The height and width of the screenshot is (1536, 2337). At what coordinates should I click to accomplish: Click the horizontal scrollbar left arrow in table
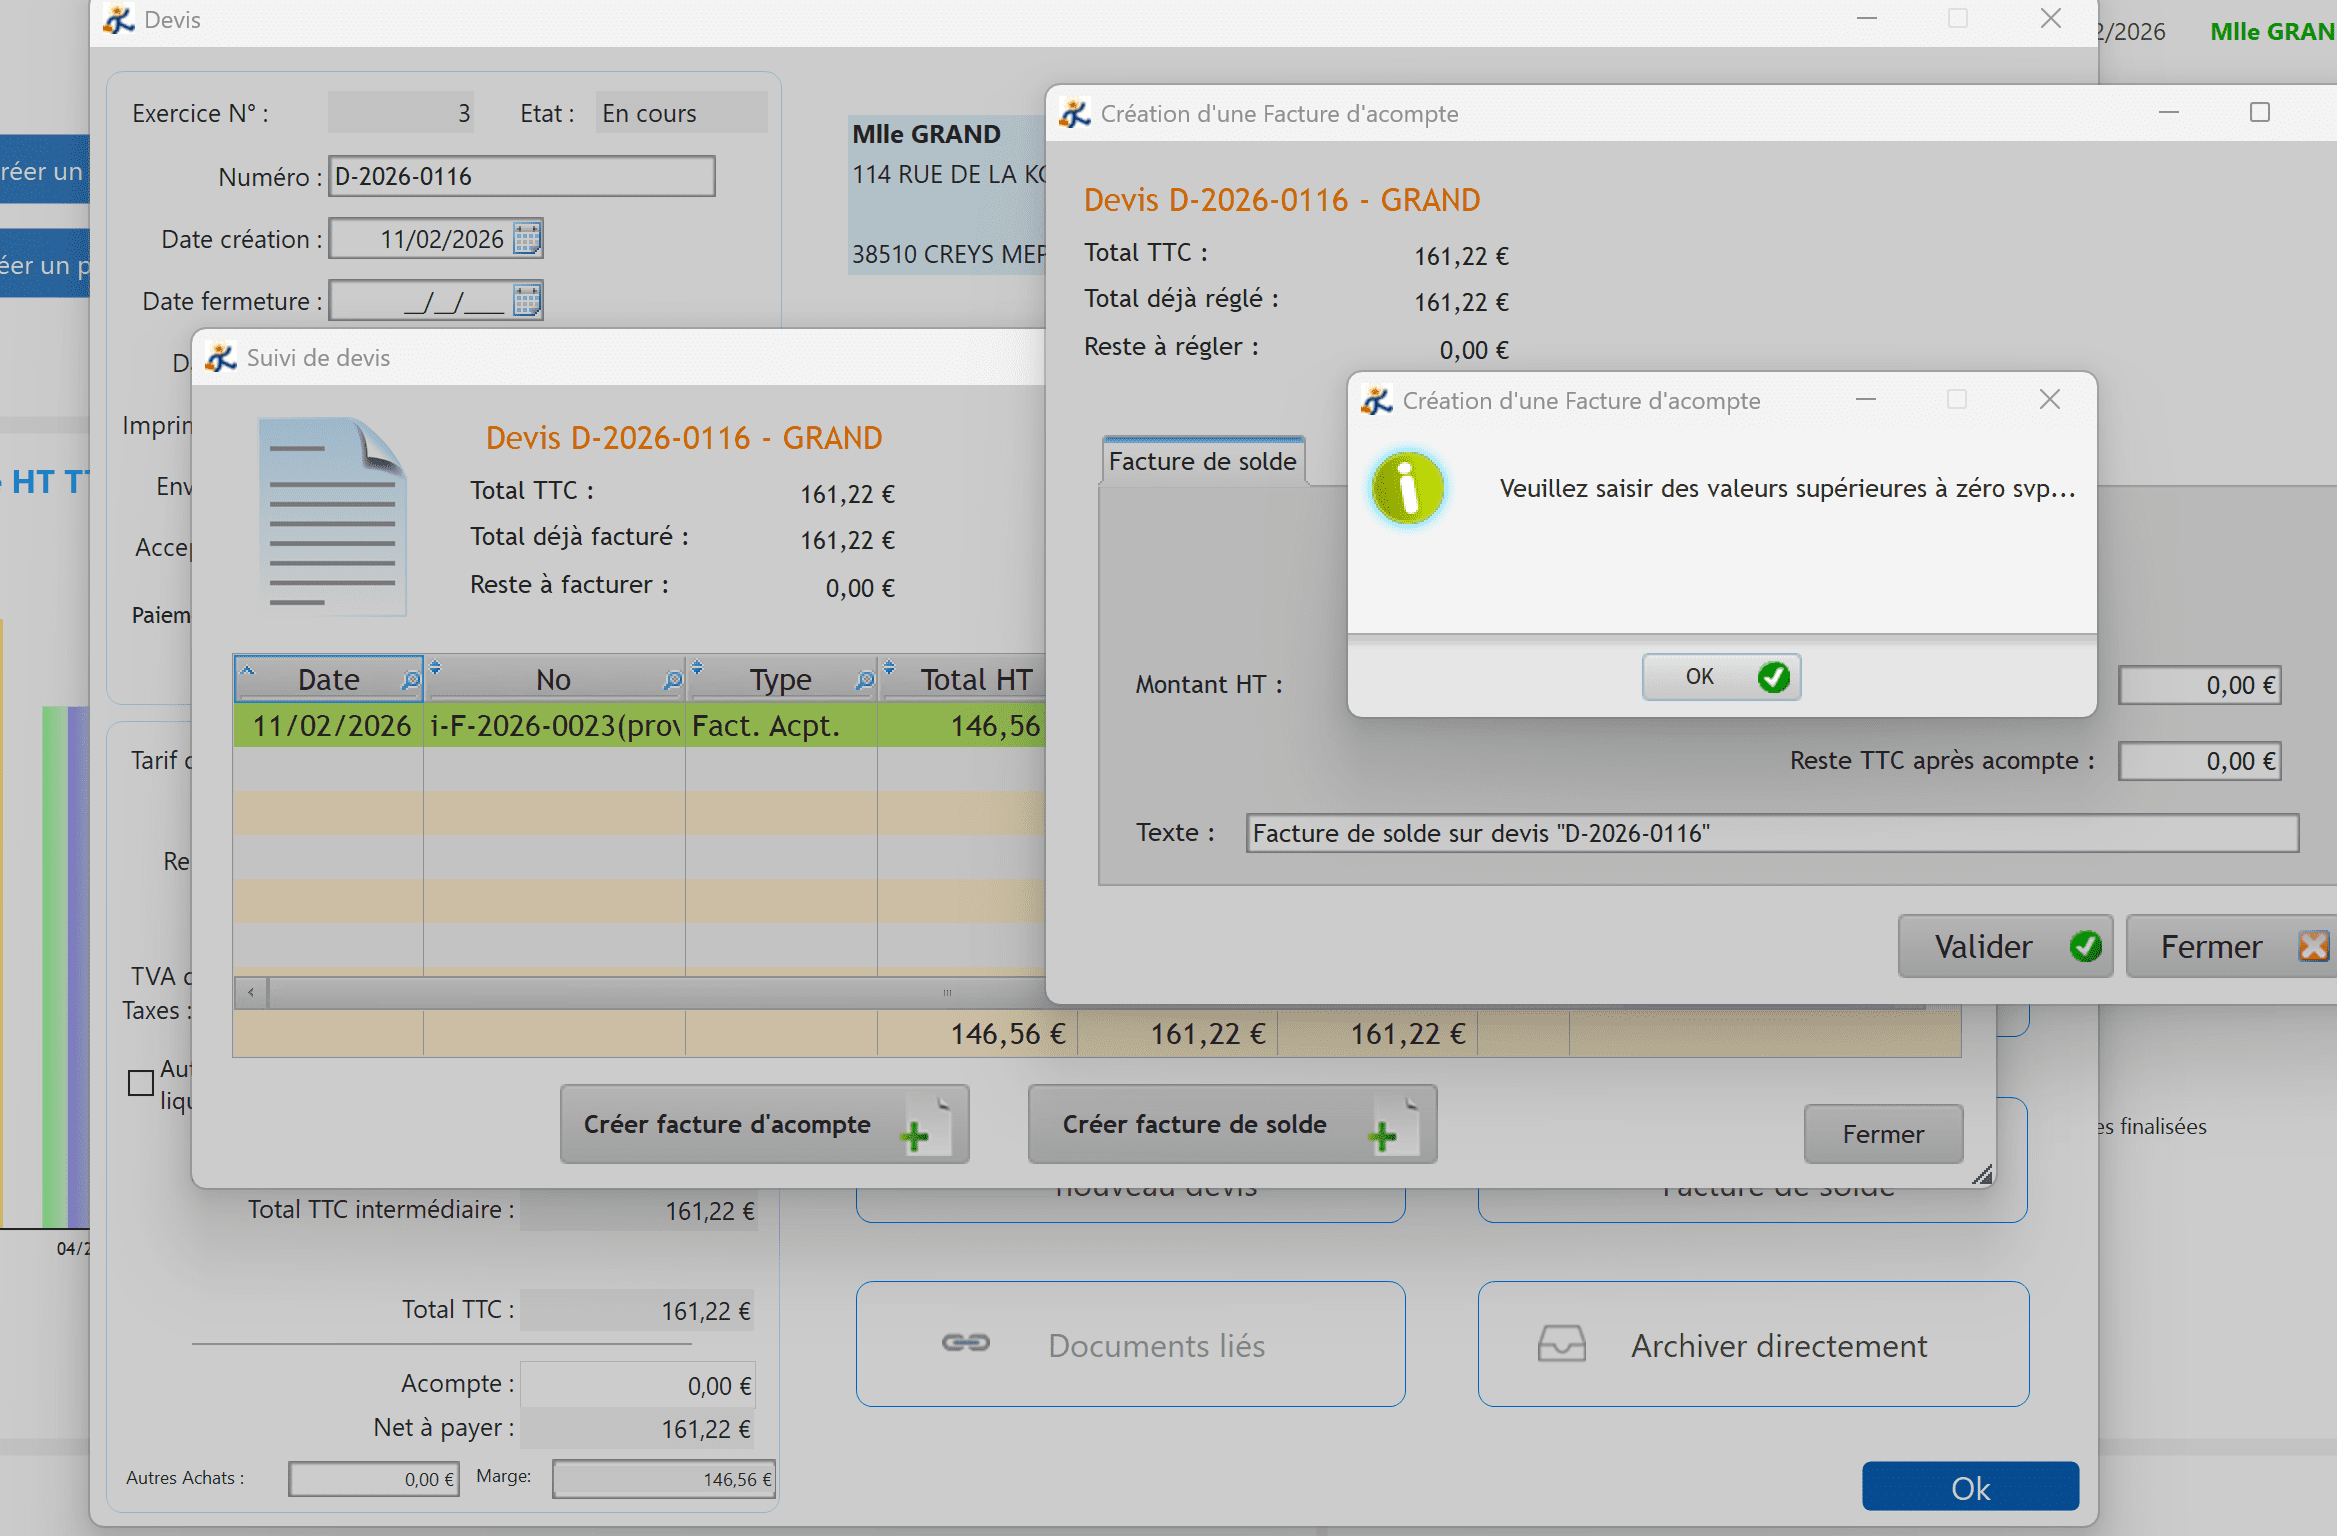251,992
